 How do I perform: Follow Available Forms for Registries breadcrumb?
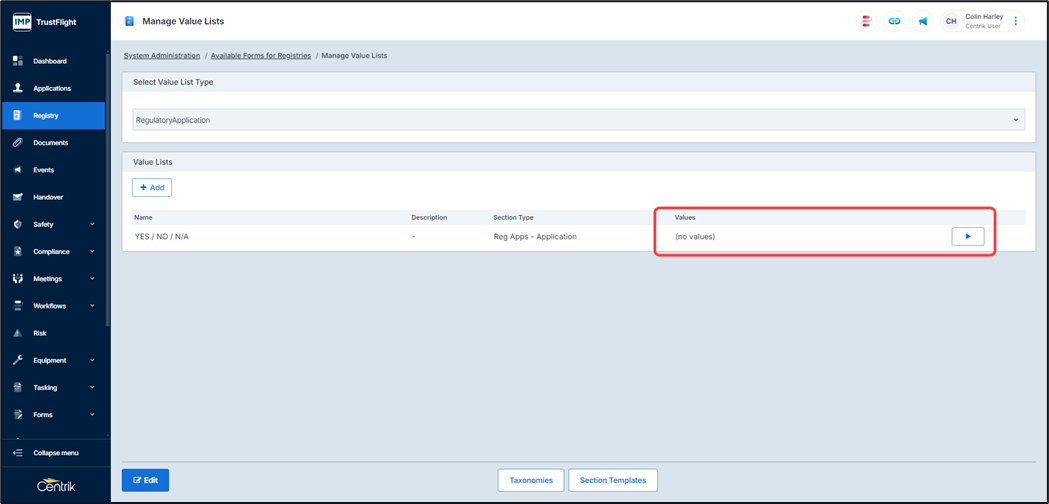260,56
